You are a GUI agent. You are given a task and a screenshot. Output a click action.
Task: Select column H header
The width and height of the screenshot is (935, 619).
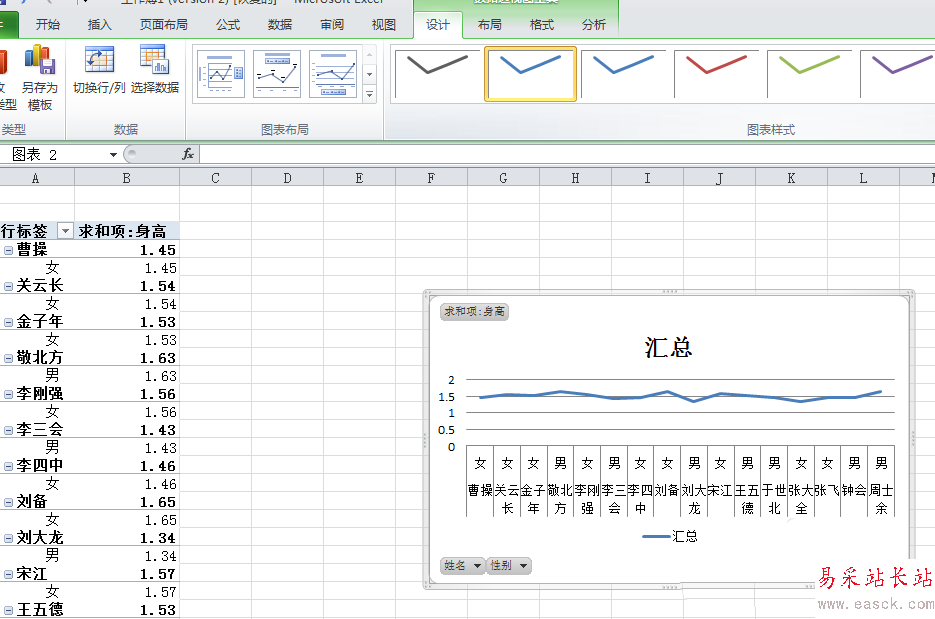coord(575,178)
